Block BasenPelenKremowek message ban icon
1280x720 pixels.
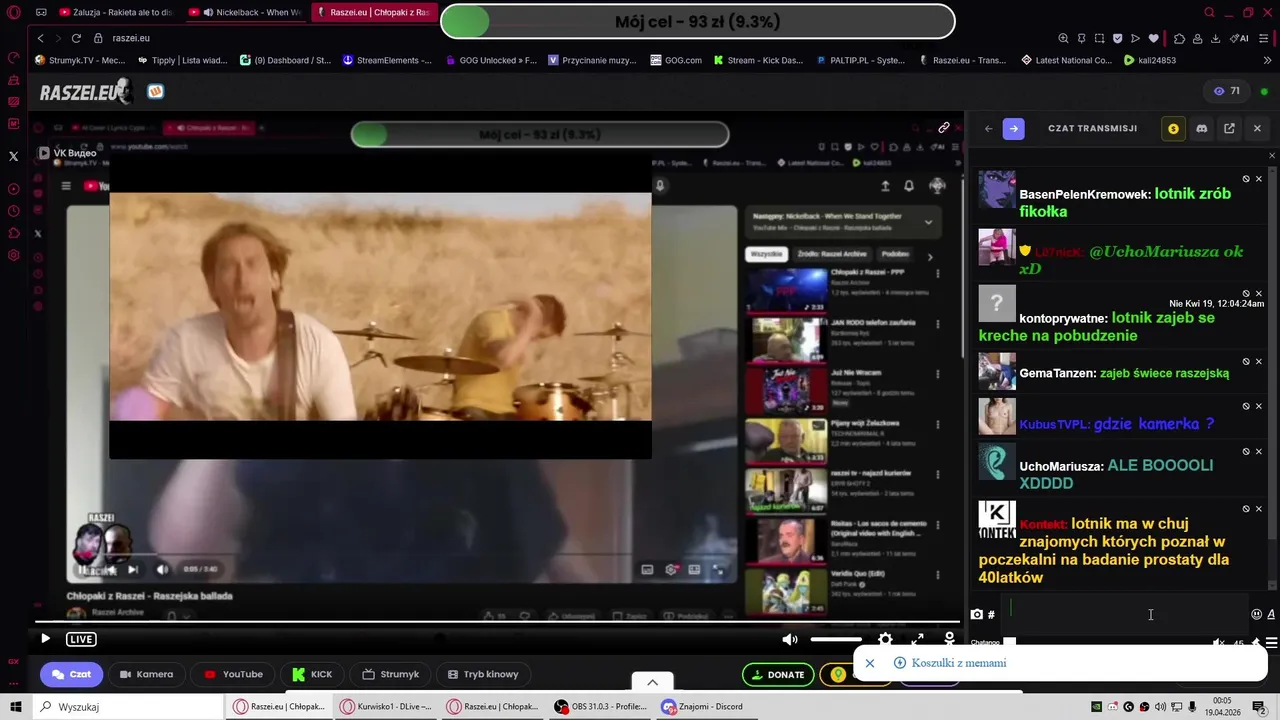[1246, 179]
